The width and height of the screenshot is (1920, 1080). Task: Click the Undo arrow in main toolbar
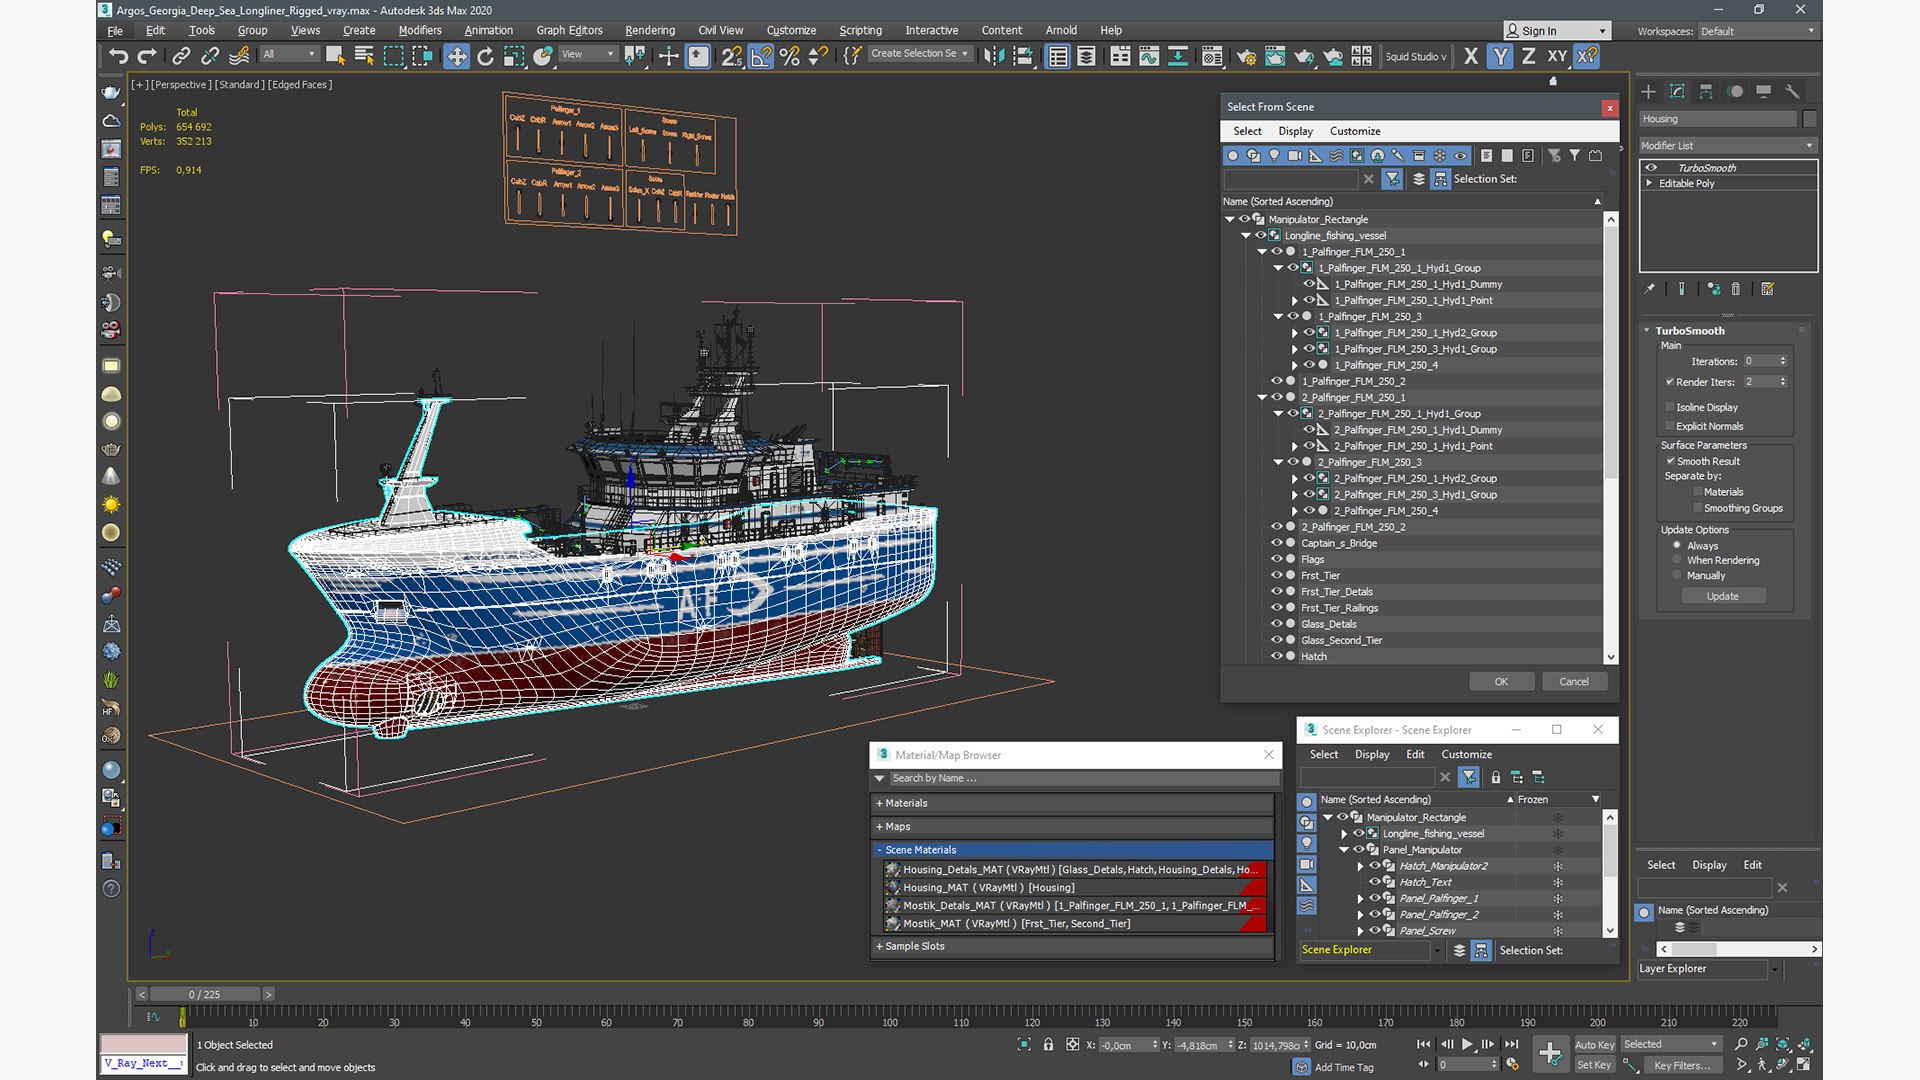119,56
